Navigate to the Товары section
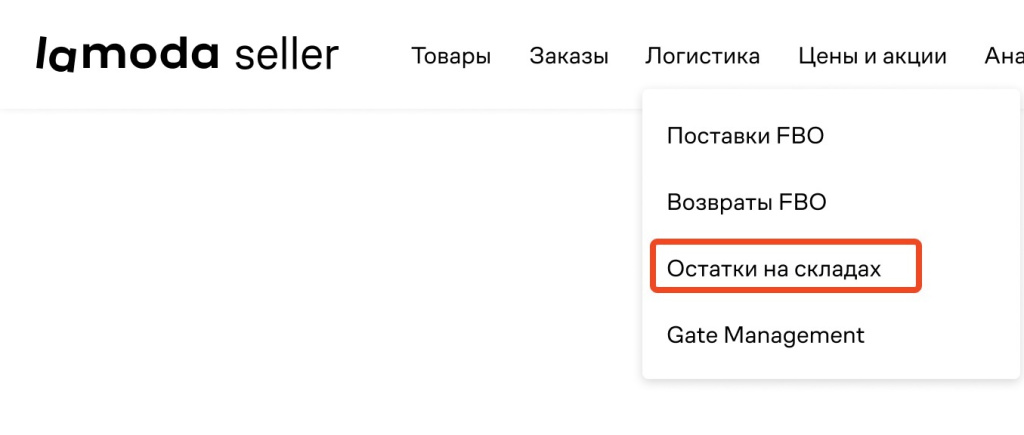 coord(451,56)
